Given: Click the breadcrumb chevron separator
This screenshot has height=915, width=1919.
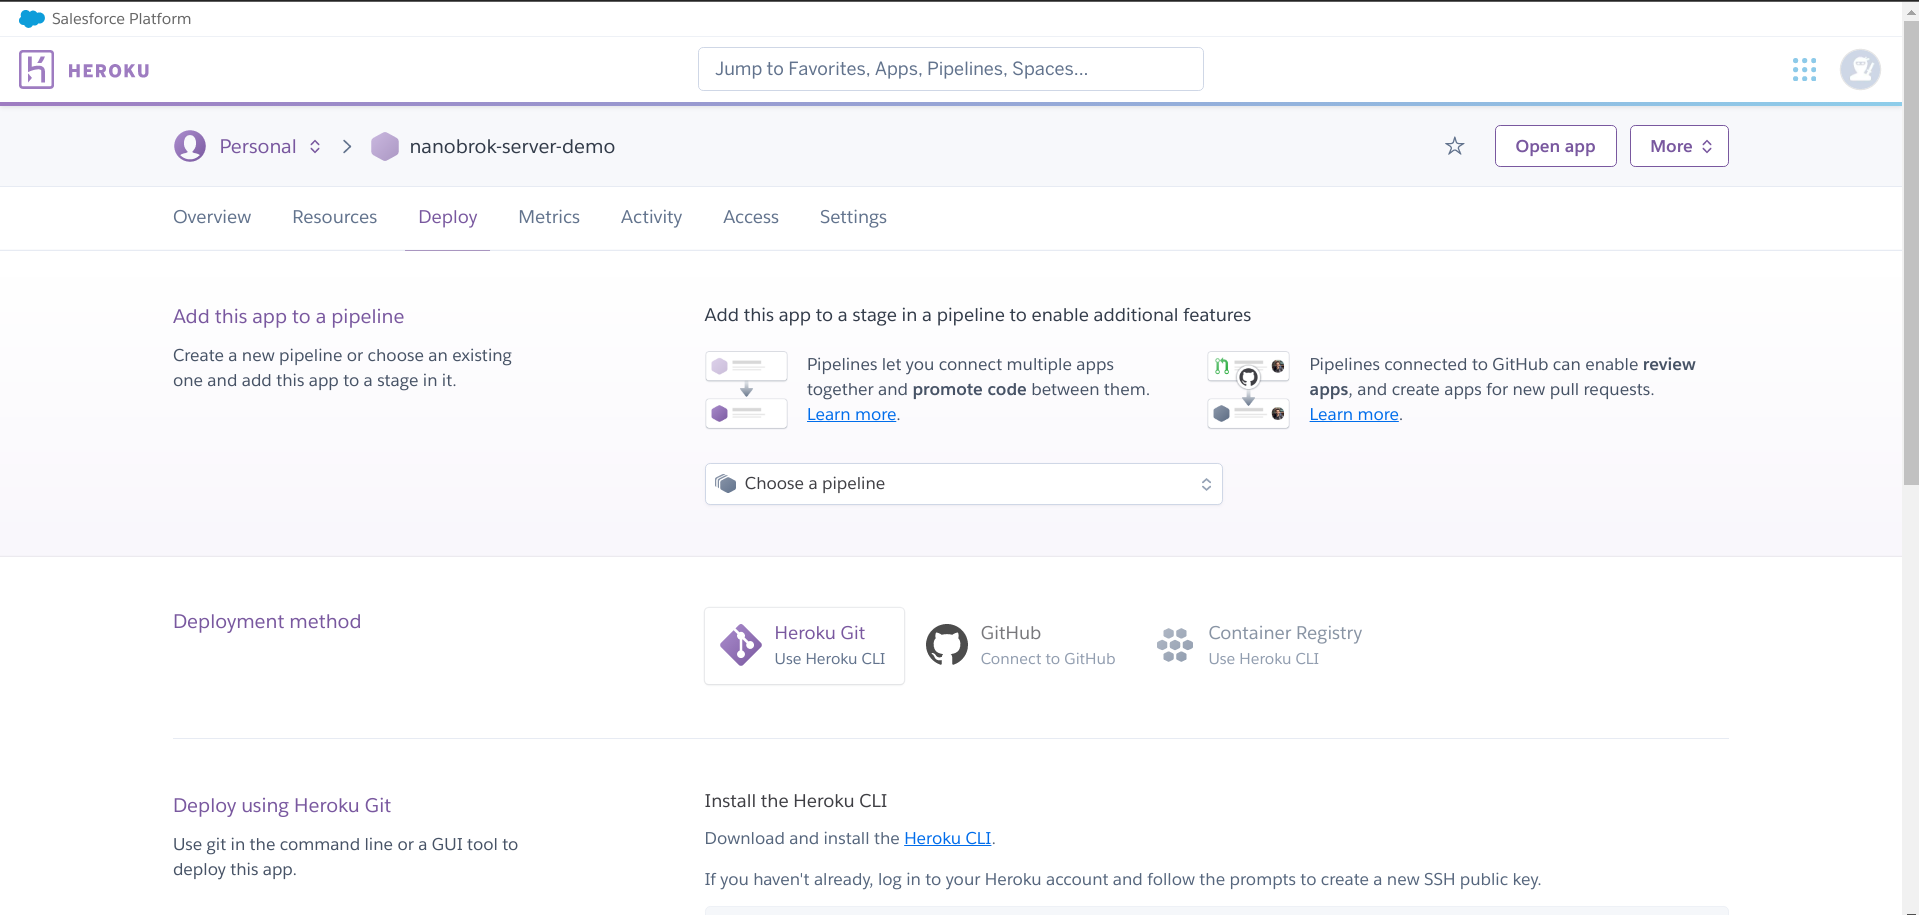Looking at the screenshot, I should [x=347, y=146].
